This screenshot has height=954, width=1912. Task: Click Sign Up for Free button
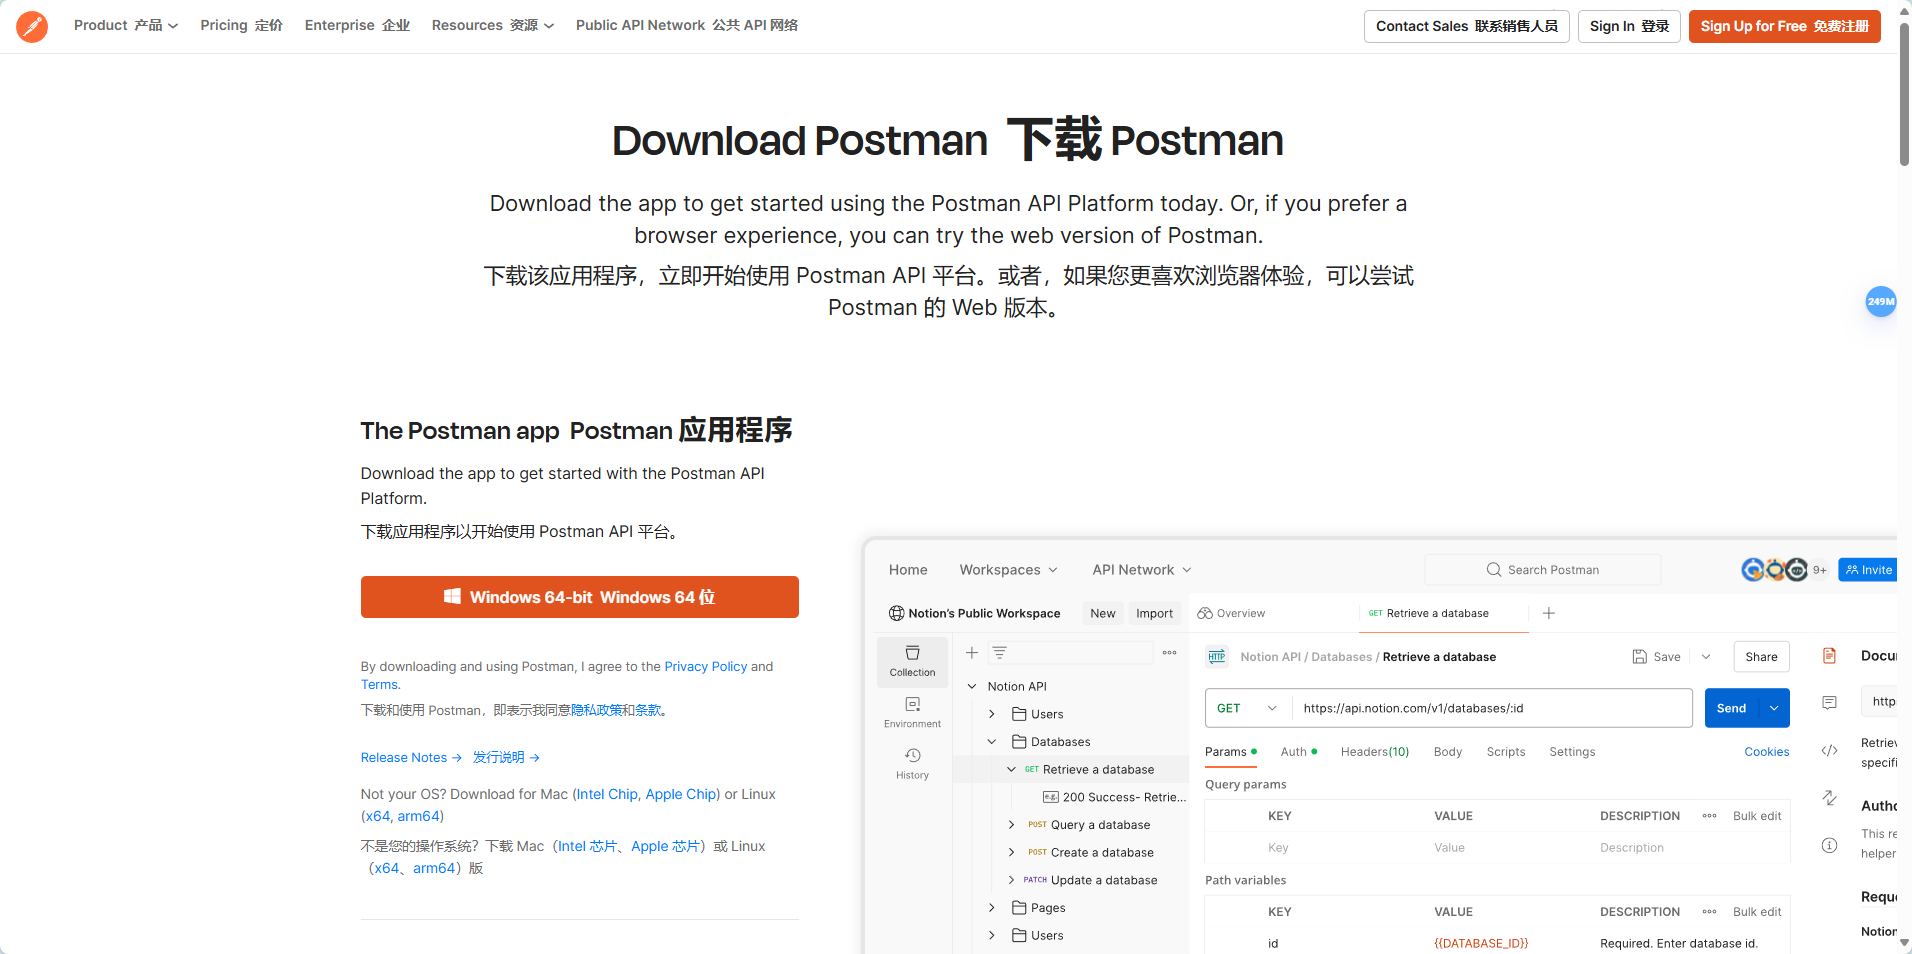[x=1784, y=26]
